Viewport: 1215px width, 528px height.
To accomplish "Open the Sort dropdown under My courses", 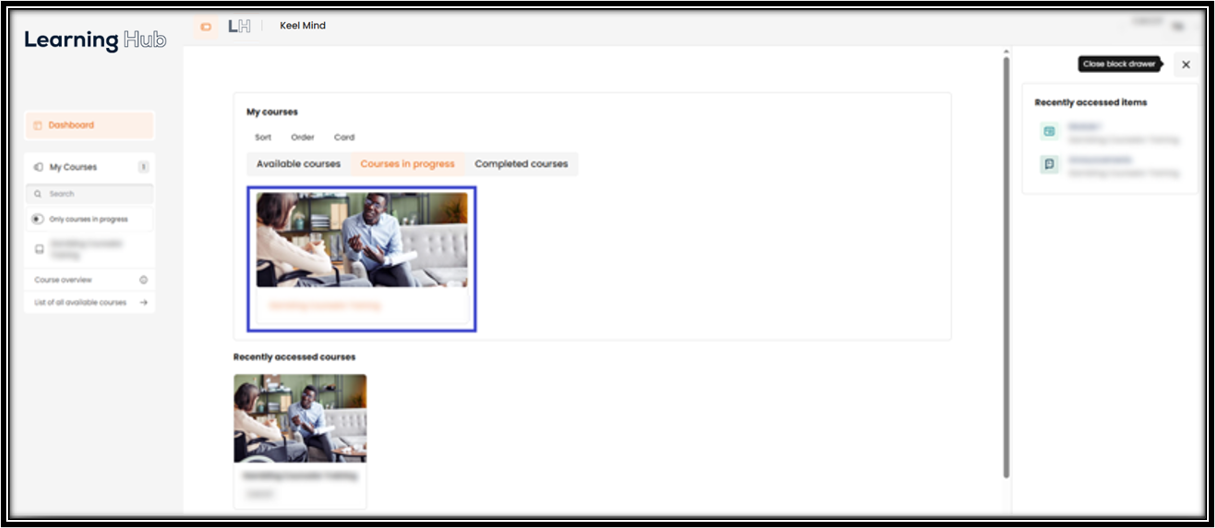I will coord(263,137).
